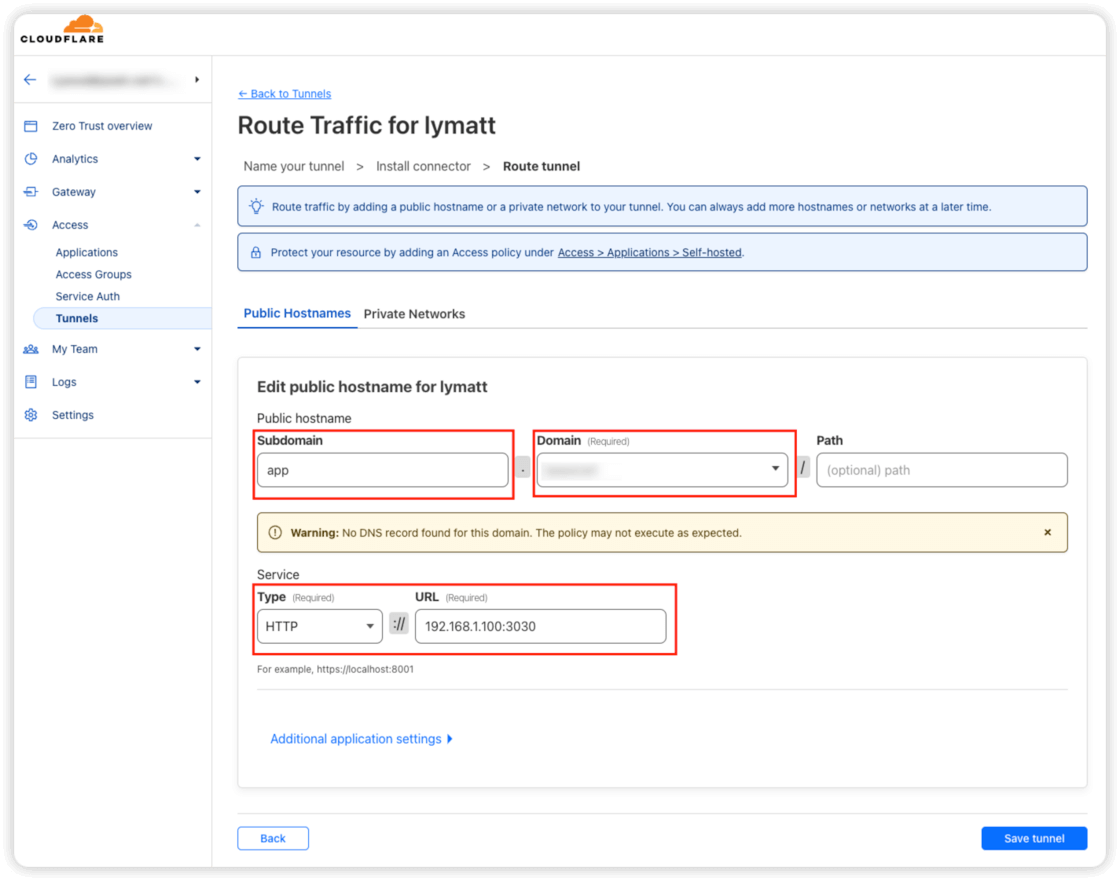Click the Analytics chart icon
Viewport: 1120px width, 881px height.
[x=31, y=159]
